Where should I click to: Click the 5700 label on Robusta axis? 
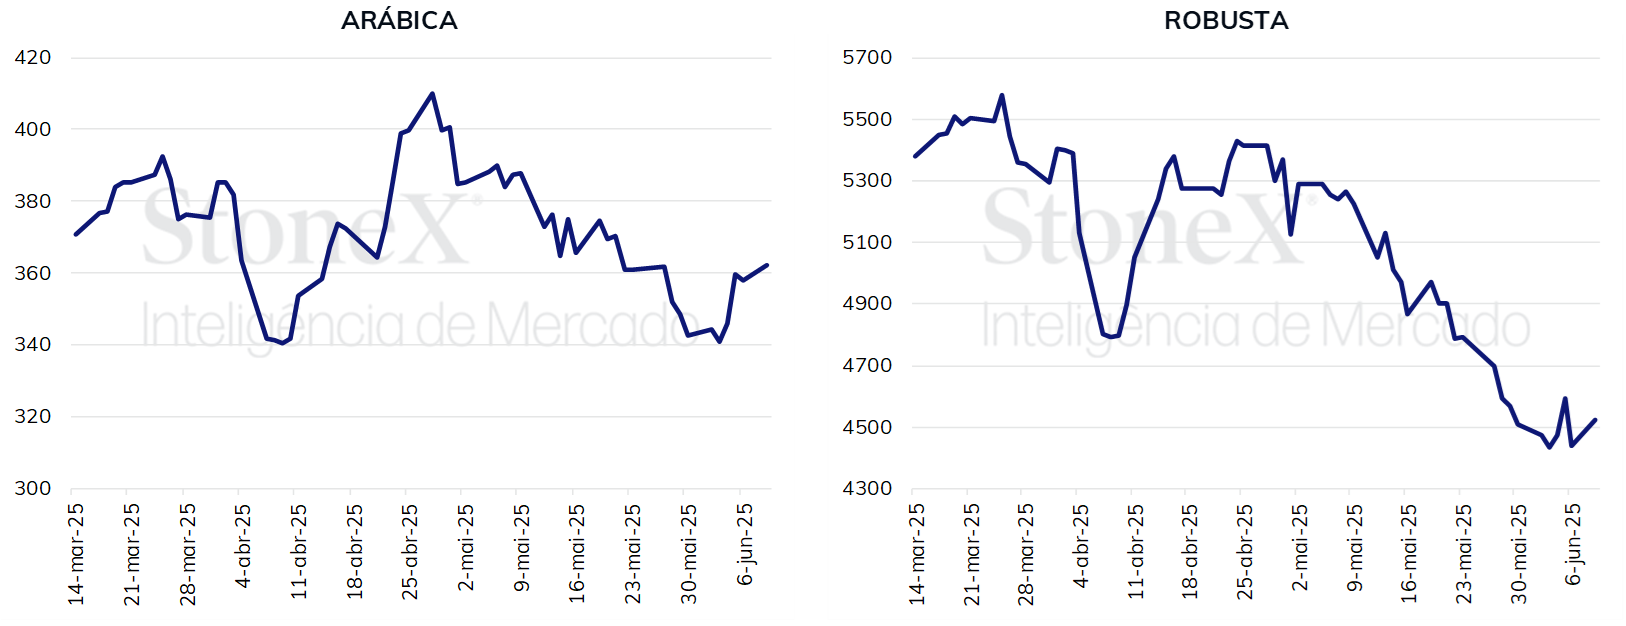coord(867,57)
